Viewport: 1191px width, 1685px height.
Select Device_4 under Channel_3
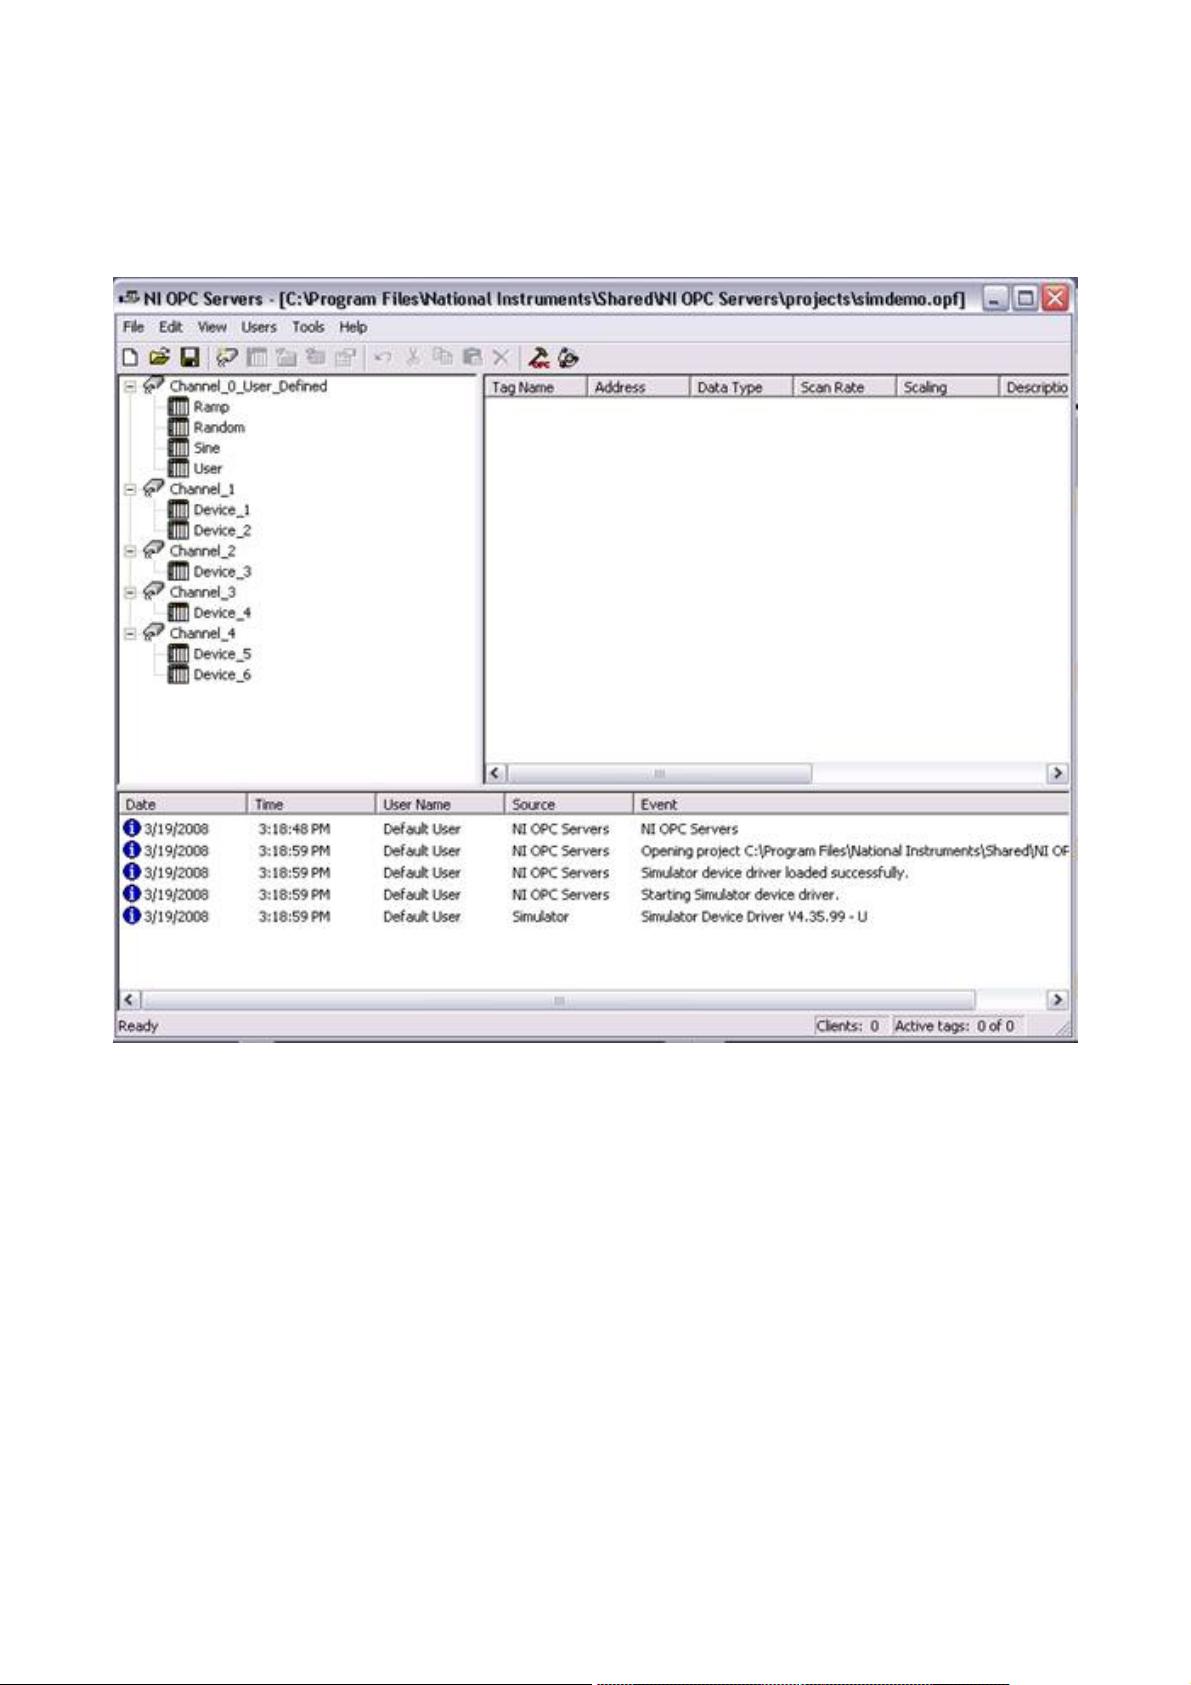222,613
